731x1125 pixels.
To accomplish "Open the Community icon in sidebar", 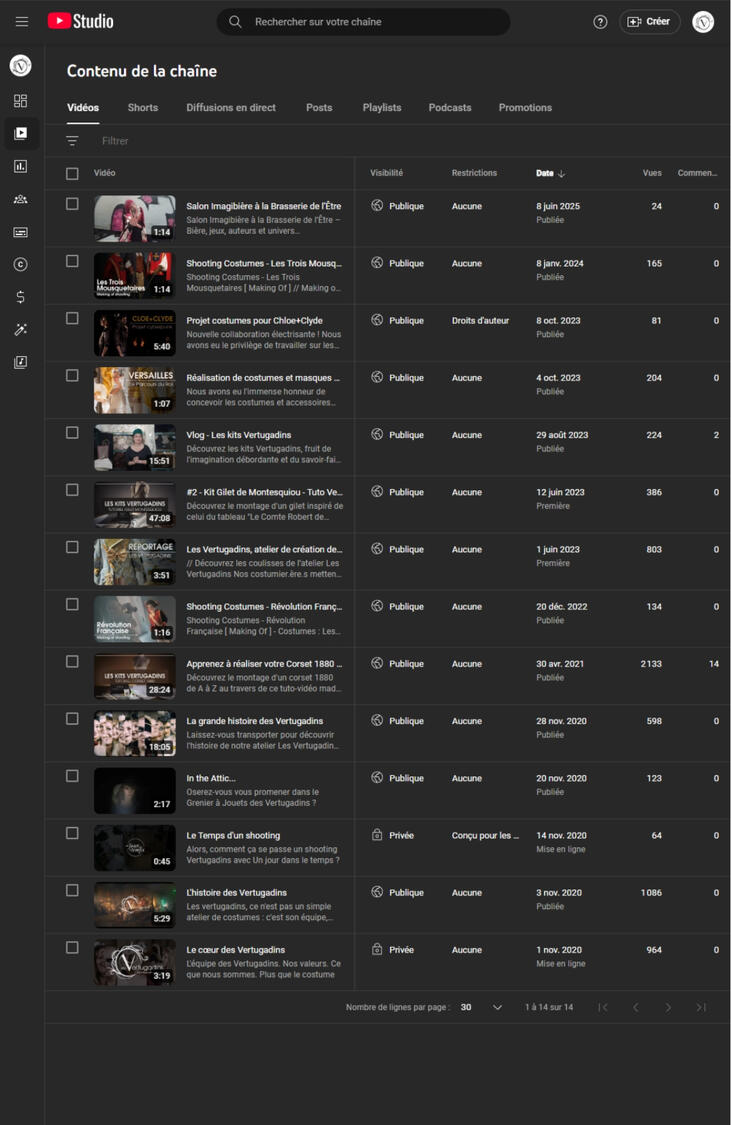I will [20, 199].
